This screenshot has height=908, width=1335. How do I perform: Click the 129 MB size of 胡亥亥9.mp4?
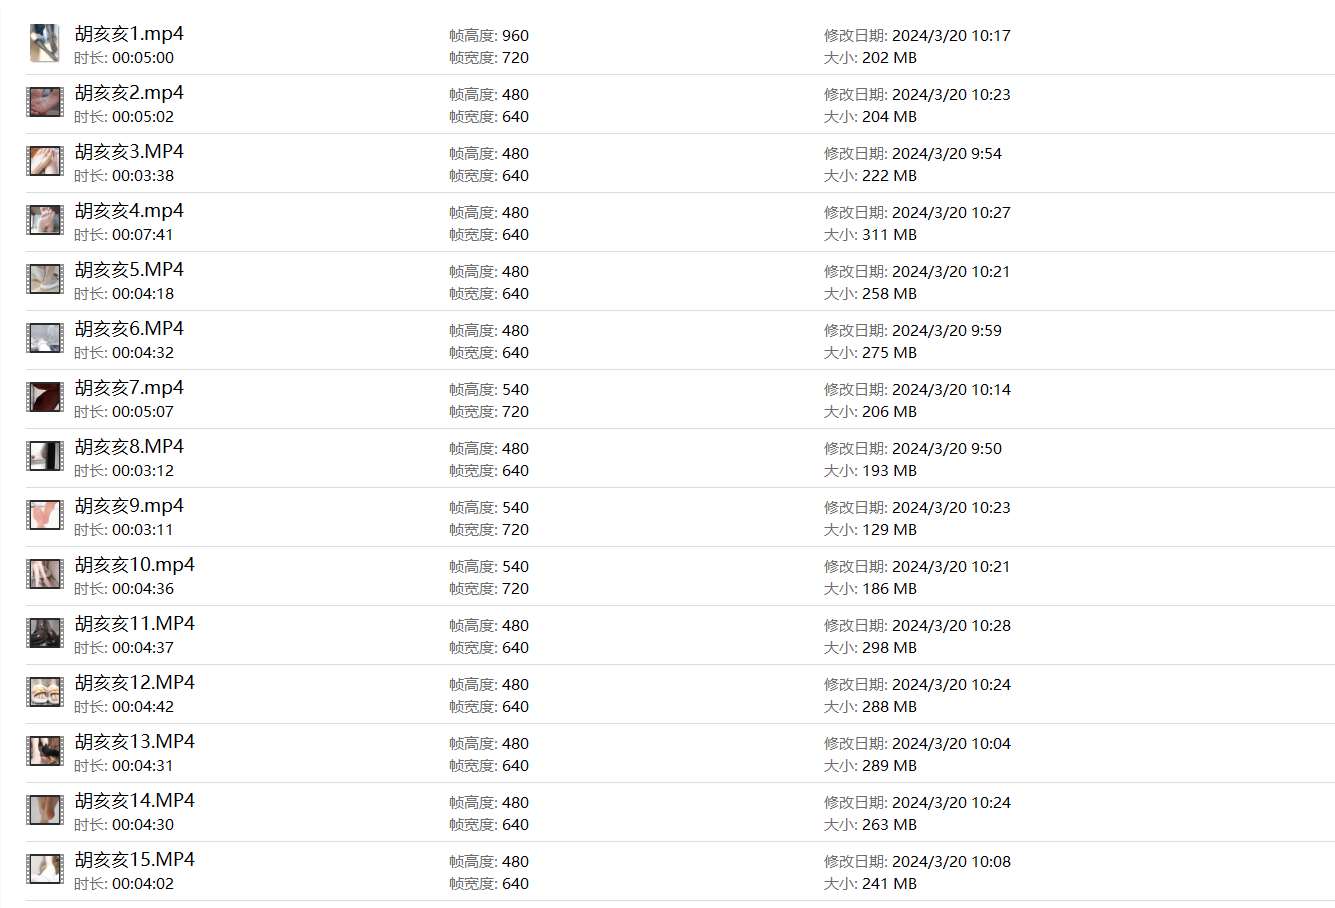889,530
